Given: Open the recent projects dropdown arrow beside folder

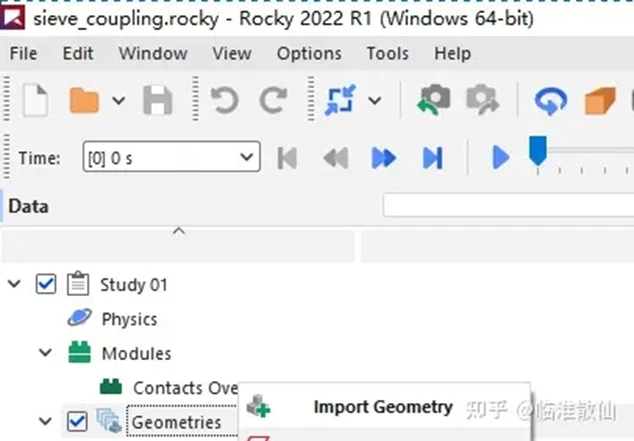Looking at the screenshot, I should coord(118,100).
